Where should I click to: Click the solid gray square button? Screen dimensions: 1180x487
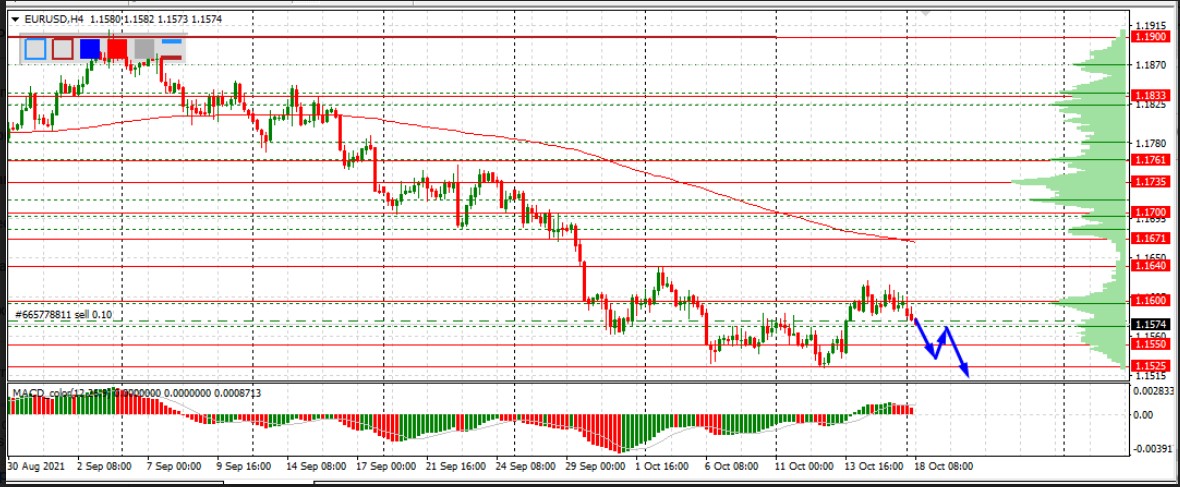(144, 49)
